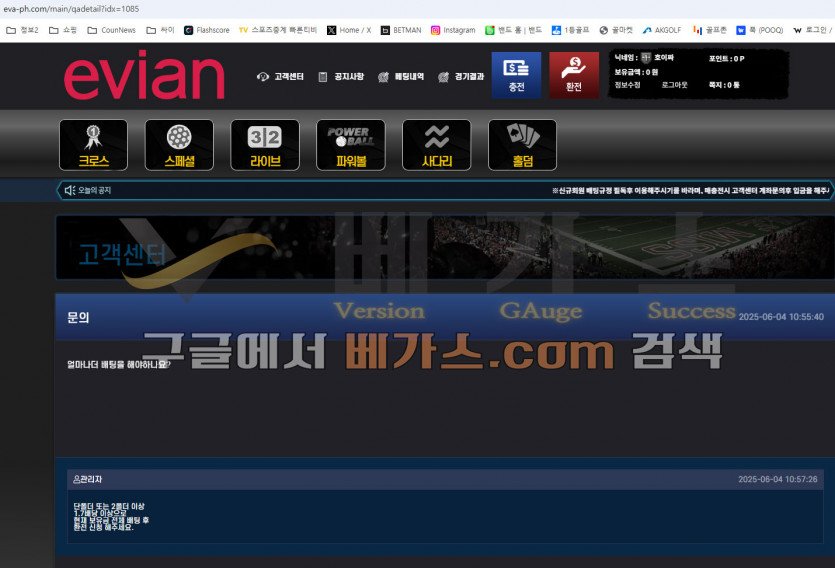The width and height of the screenshot is (835, 568).
Task: Click the reply timestamp 2025-06-04 10:57:26
Action: (777, 479)
